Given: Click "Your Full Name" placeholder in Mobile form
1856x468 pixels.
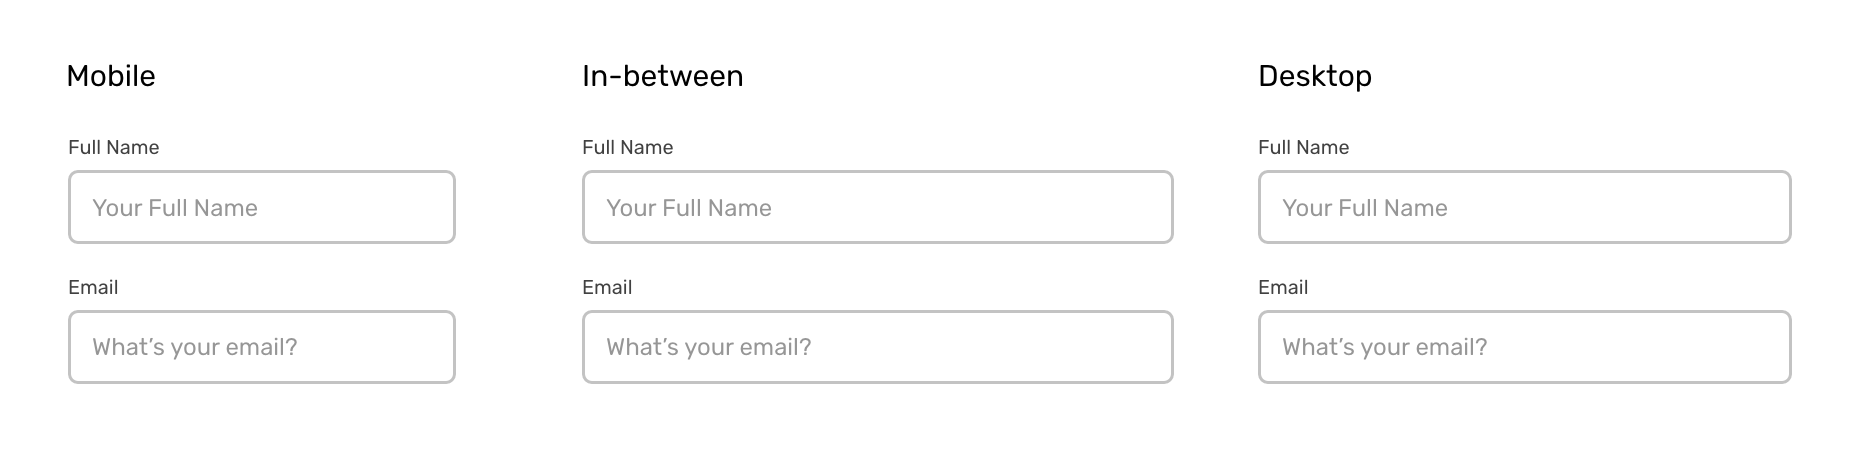Looking at the screenshot, I should pos(175,208).
